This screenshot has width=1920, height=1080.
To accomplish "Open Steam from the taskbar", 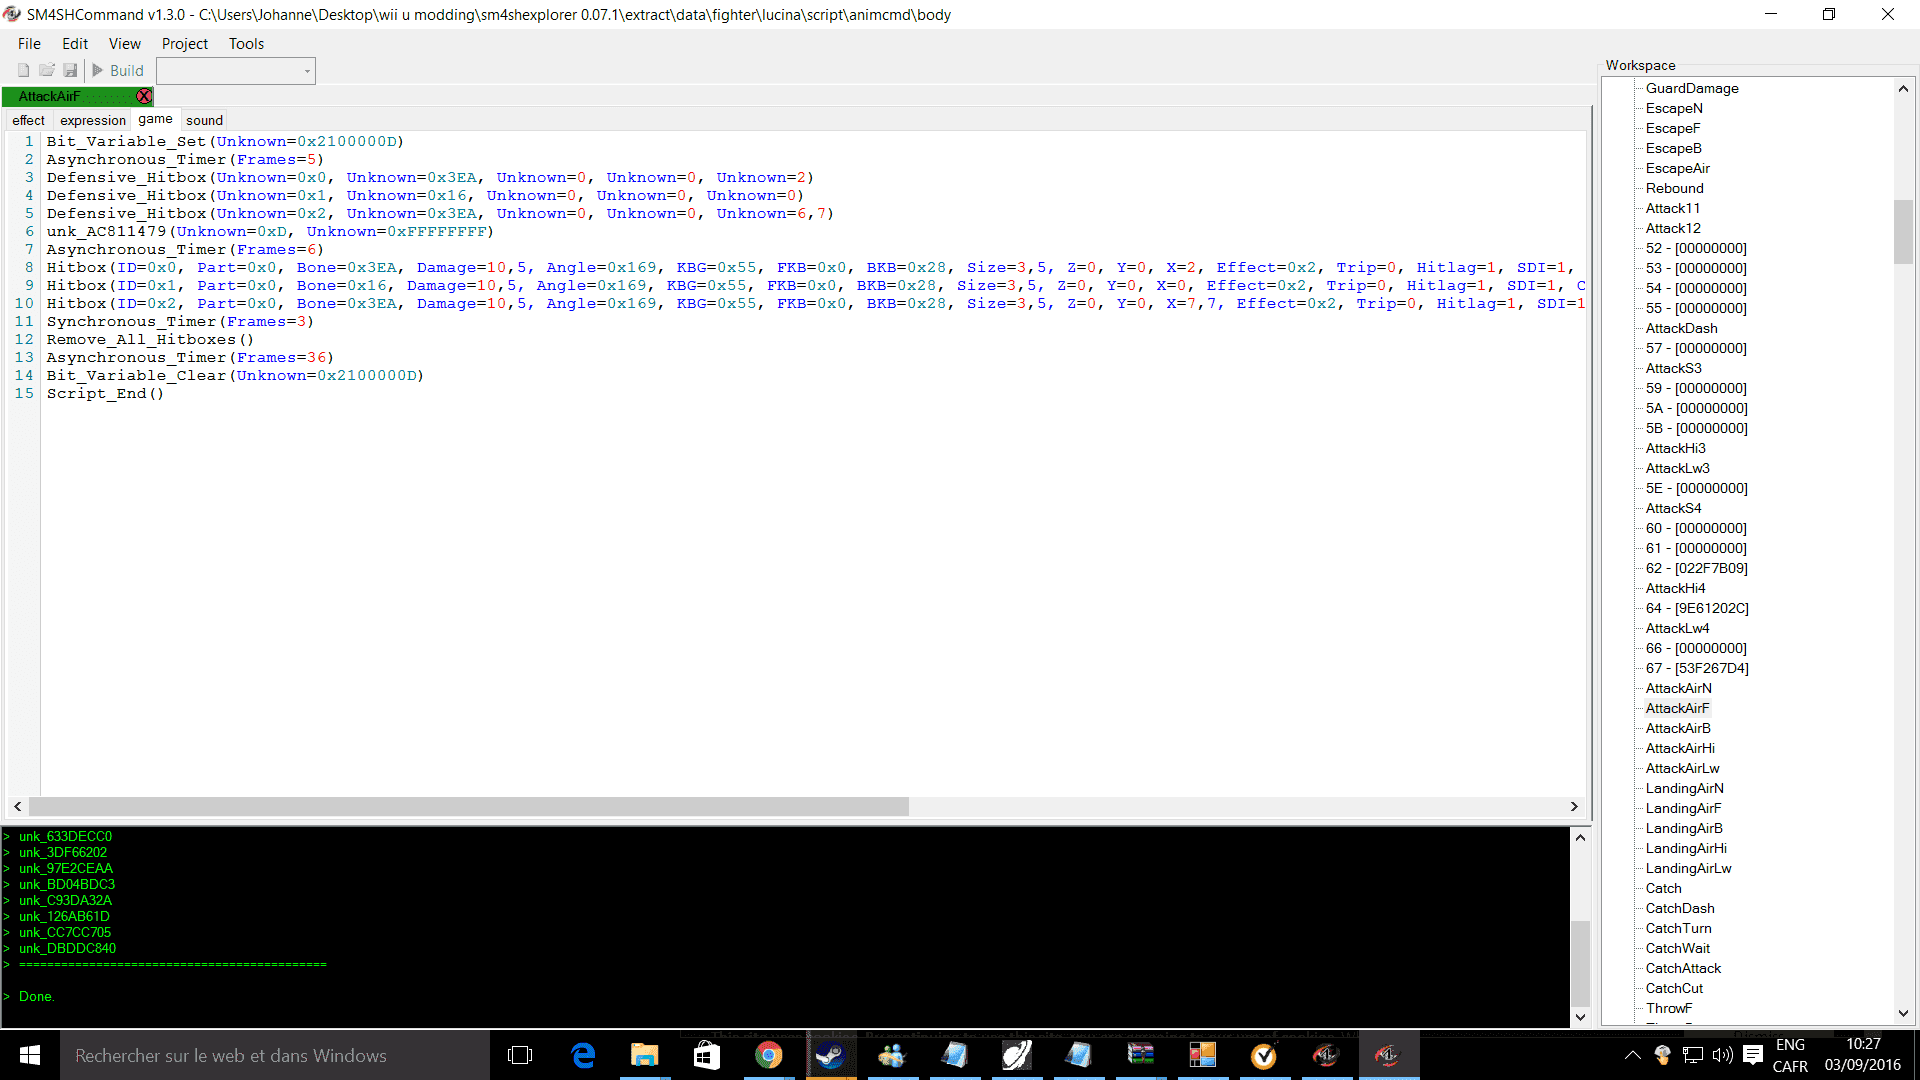I will pyautogui.click(x=830, y=1055).
